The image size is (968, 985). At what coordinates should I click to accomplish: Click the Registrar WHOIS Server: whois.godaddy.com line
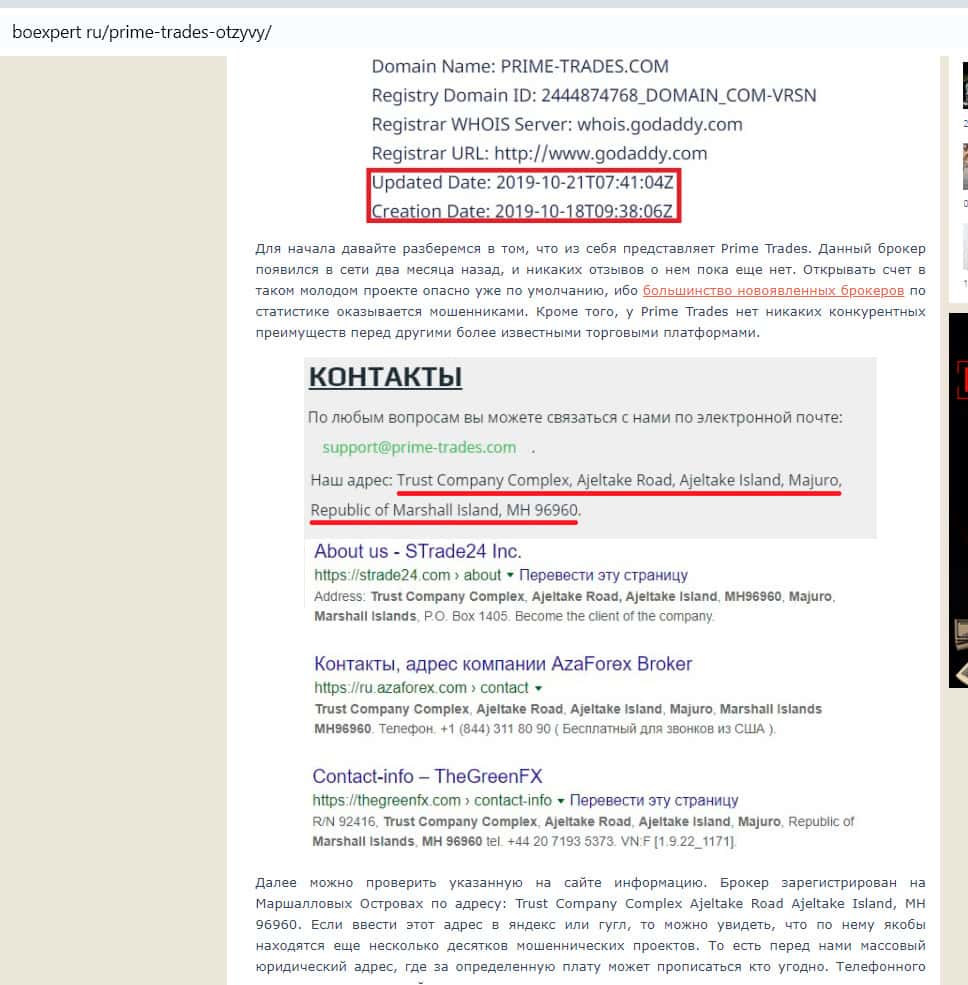(557, 124)
